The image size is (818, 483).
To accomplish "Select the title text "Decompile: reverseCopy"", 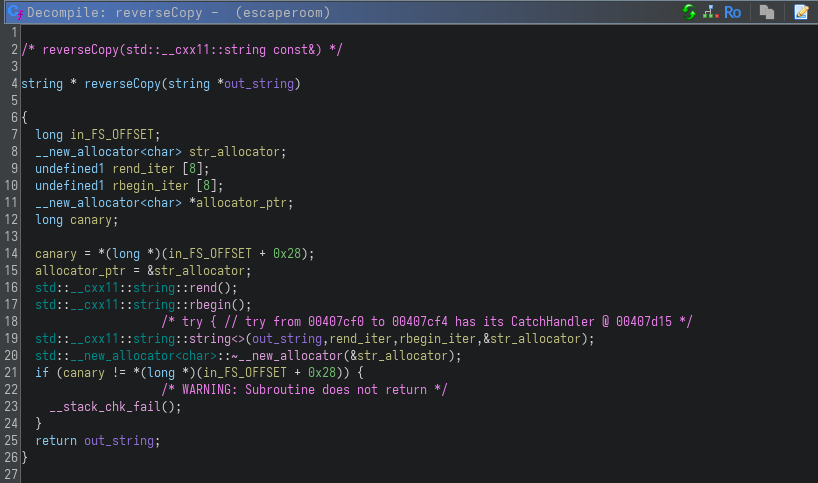I will pos(115,13).
